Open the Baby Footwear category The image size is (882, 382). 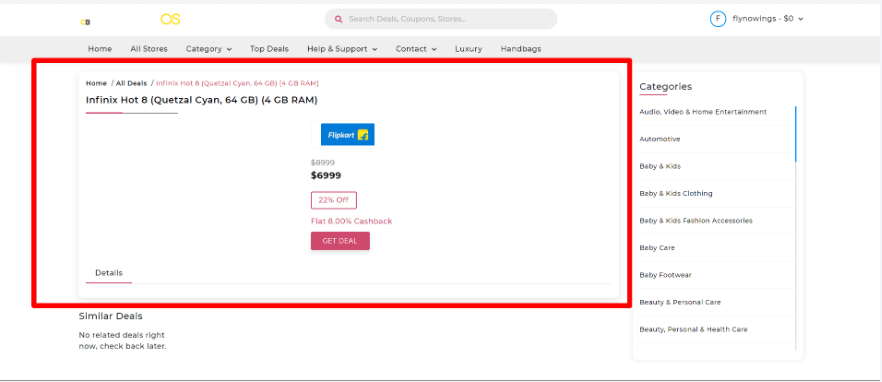pyautogui.click(x=665, y=275)
